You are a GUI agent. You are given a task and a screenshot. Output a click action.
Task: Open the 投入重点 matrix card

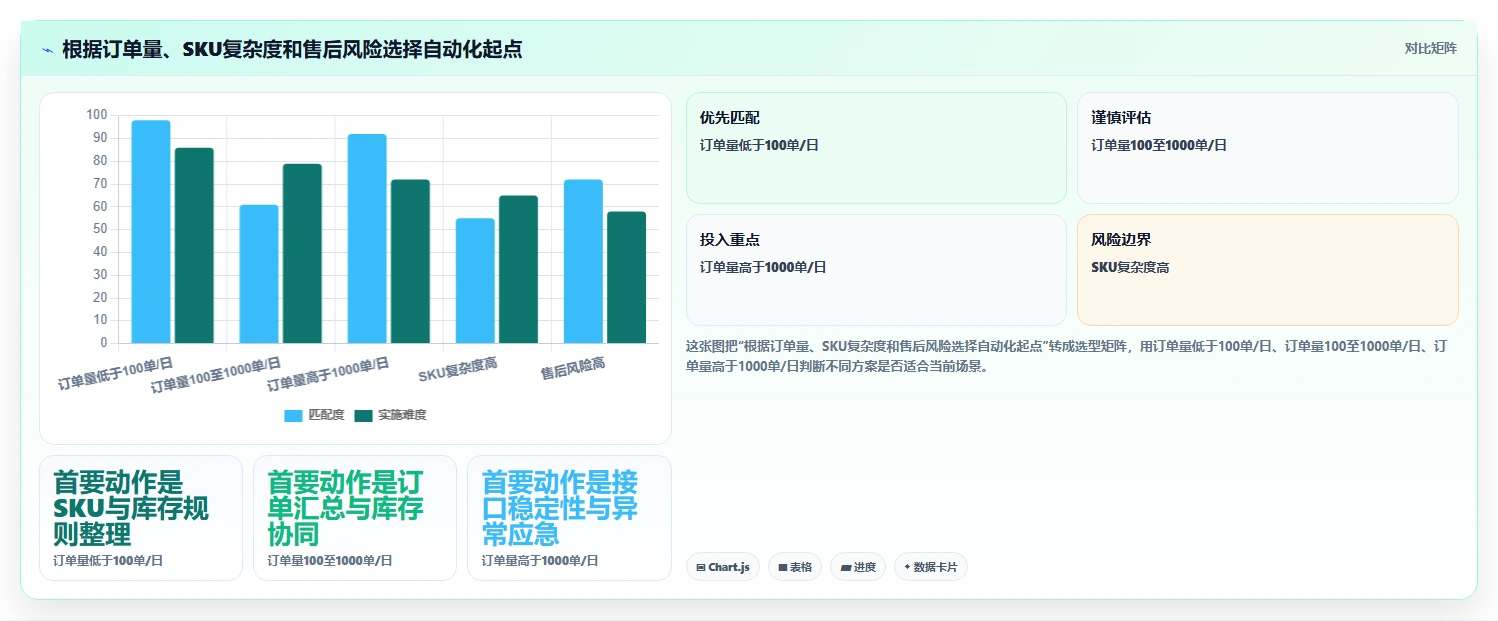[876, 270]
